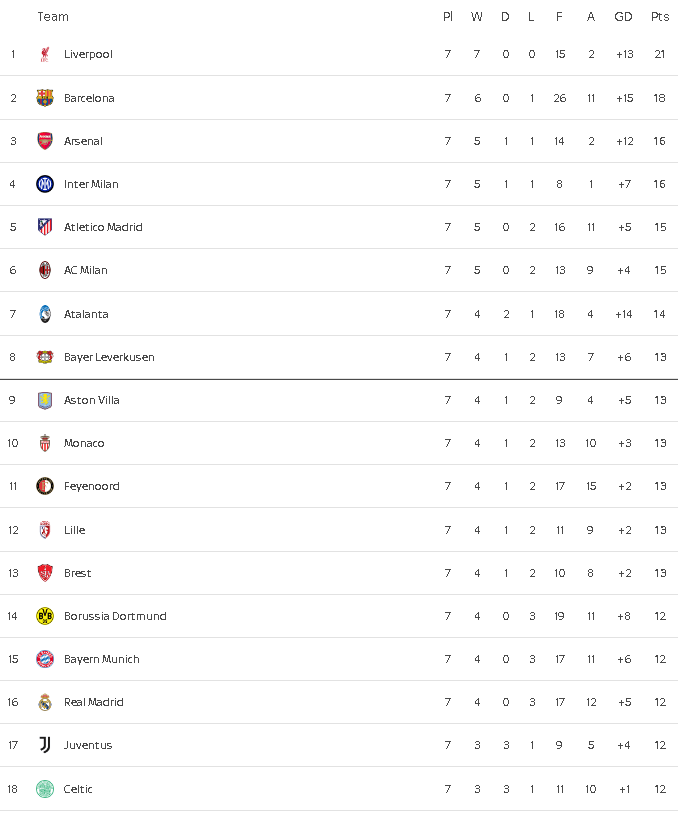The width and height of the screenshot is (689, 813).
Task: Click the Juventus J logo icon
Action: (x=45, y=745)
